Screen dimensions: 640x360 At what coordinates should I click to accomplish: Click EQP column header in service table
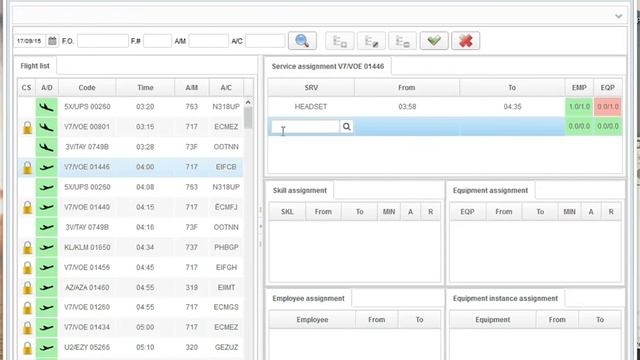coord(608,88)
